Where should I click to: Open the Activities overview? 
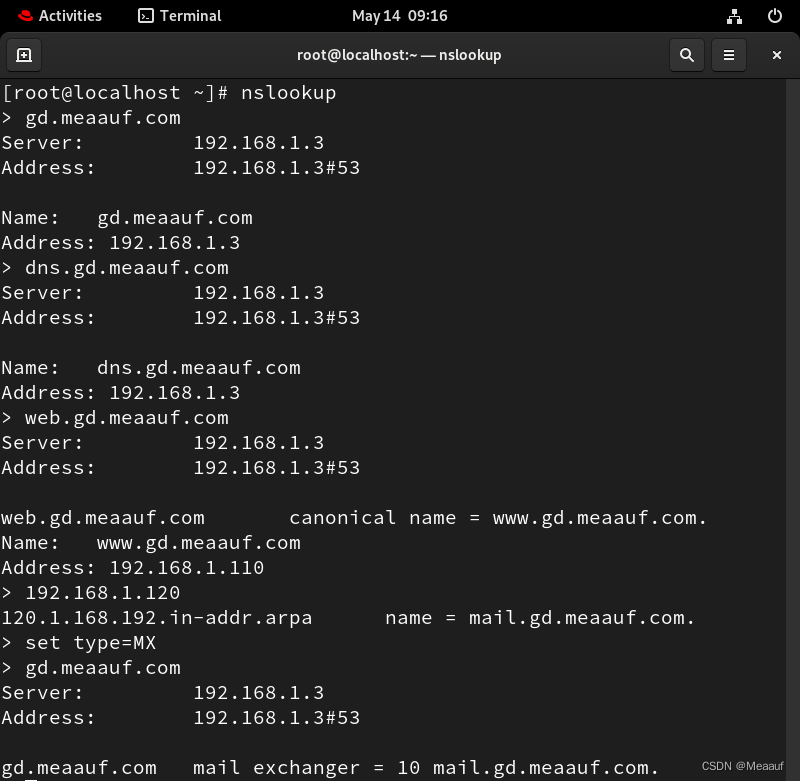(x=60, y=16)
